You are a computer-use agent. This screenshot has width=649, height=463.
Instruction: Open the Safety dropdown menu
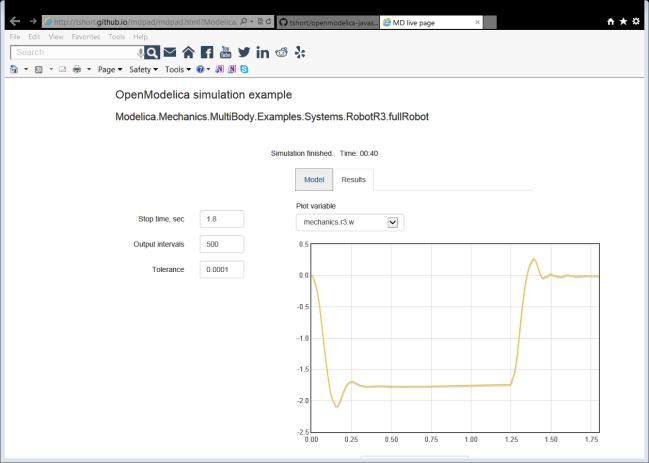click(x=144, y=70)
